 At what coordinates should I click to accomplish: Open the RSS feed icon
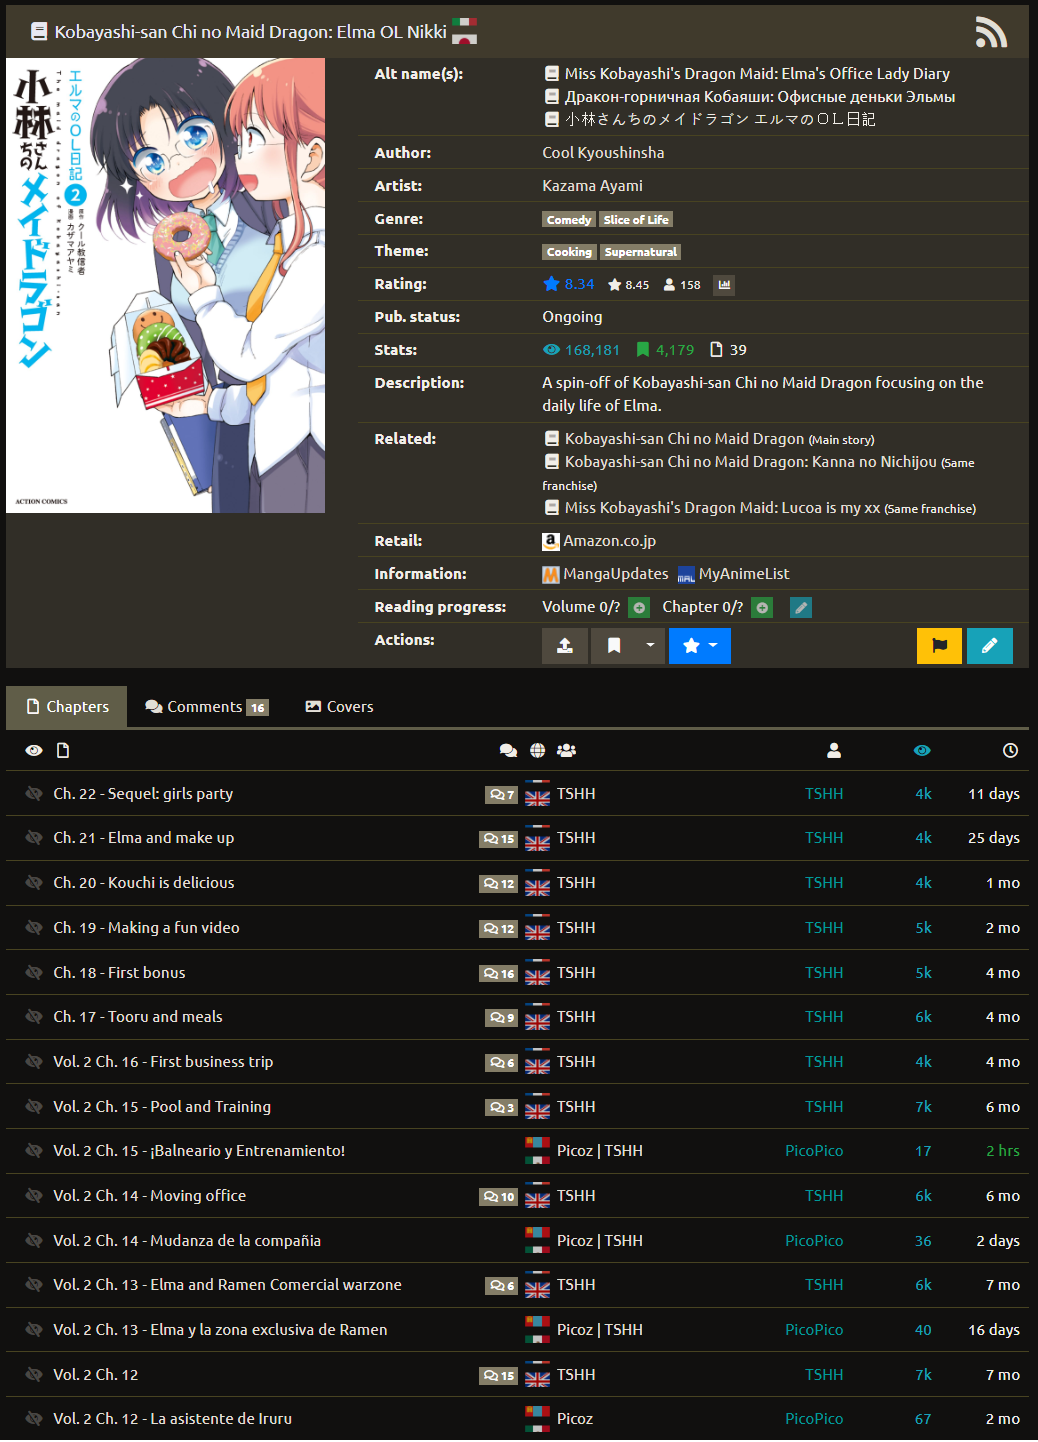point(991,32)
